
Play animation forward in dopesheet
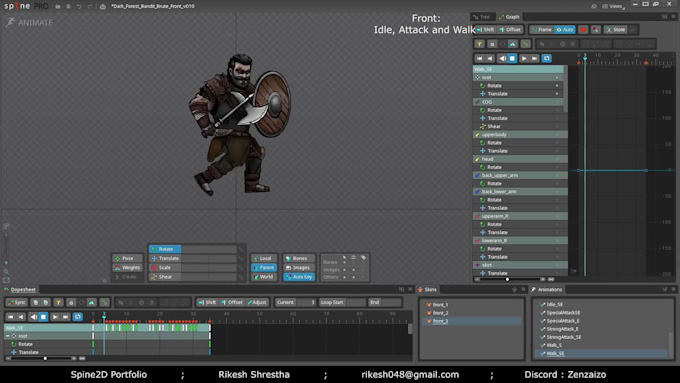55,317
